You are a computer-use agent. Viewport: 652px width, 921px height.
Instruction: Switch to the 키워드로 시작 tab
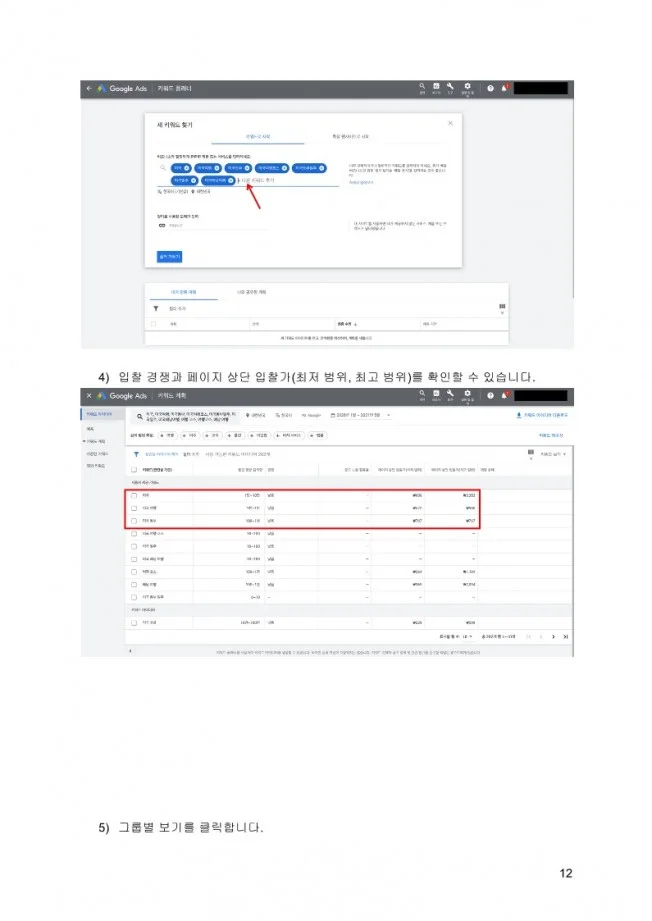(x=258, y=136)
